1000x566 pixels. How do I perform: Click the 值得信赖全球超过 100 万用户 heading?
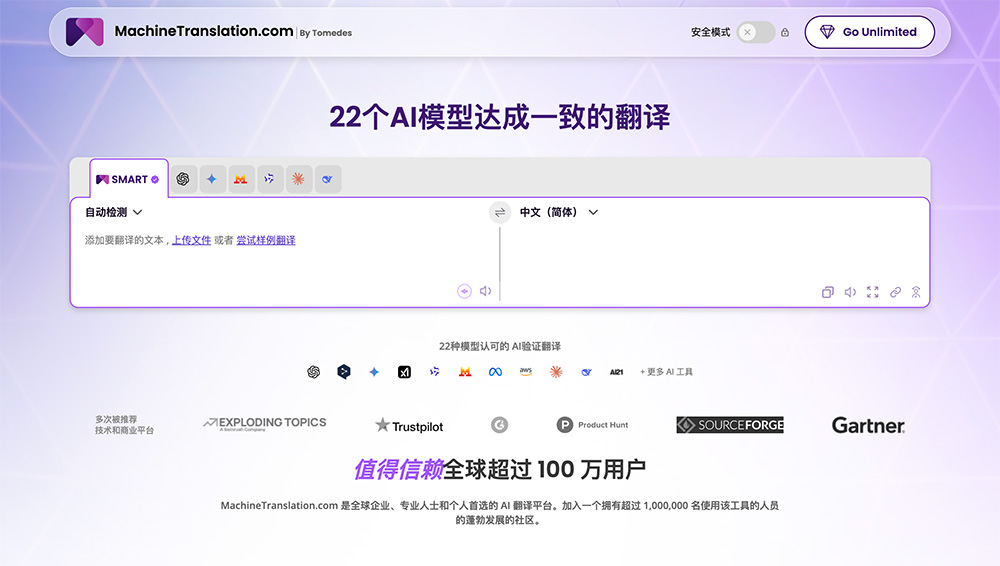click(x=500, y=470)
